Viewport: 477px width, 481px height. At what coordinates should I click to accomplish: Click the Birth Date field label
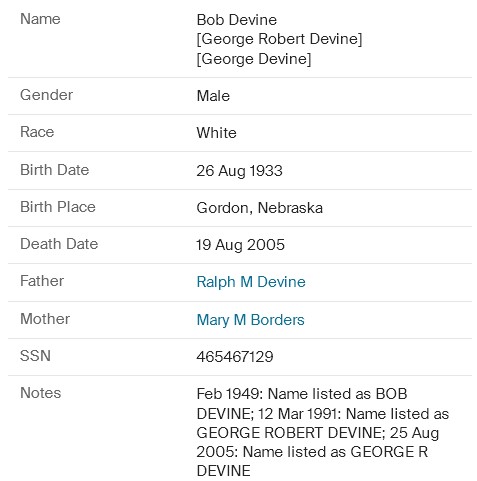(55, 170)
